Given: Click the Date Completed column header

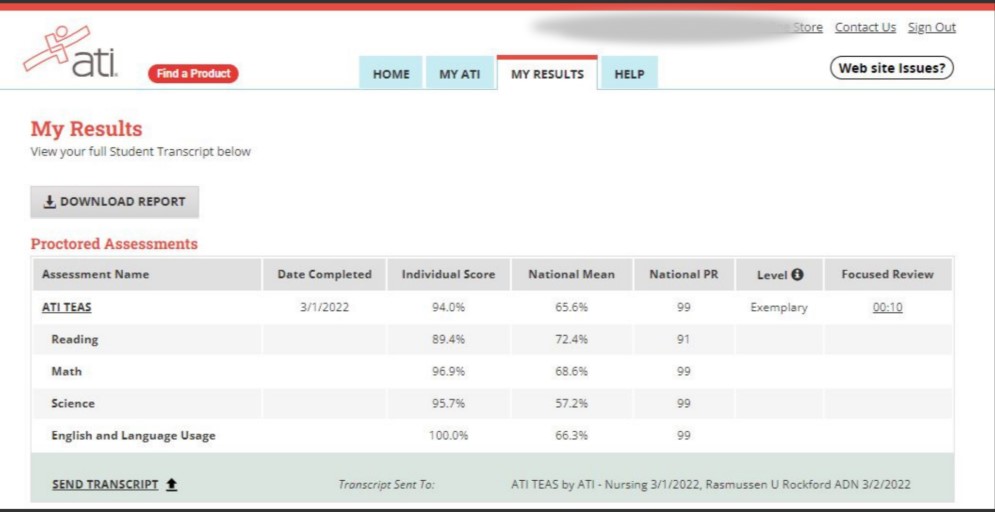Looking at the screenshot, I should (x=324, y=274).
